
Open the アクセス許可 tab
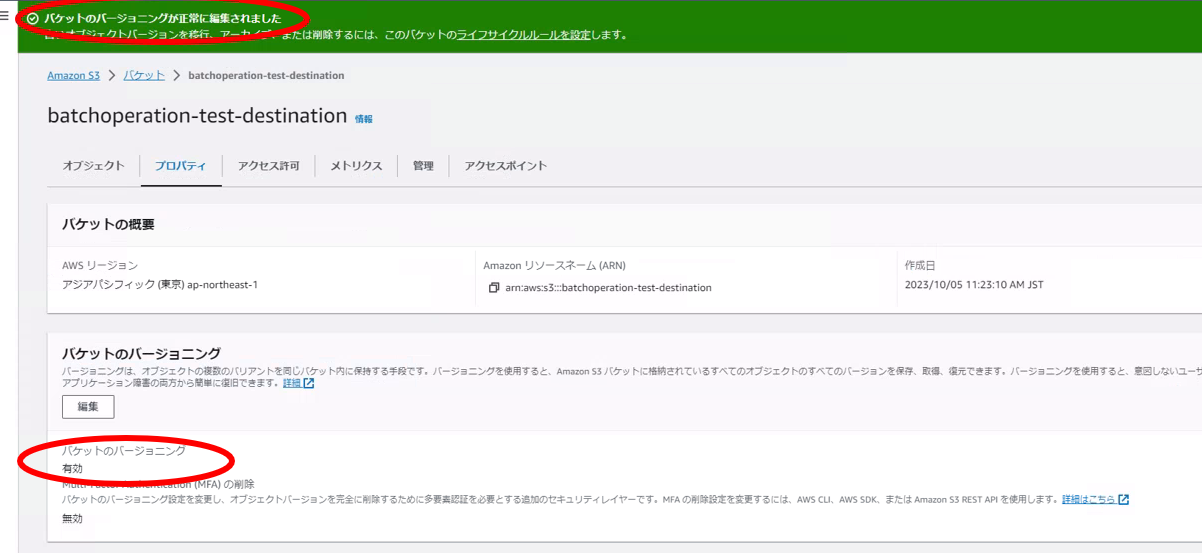pos(268,166)
